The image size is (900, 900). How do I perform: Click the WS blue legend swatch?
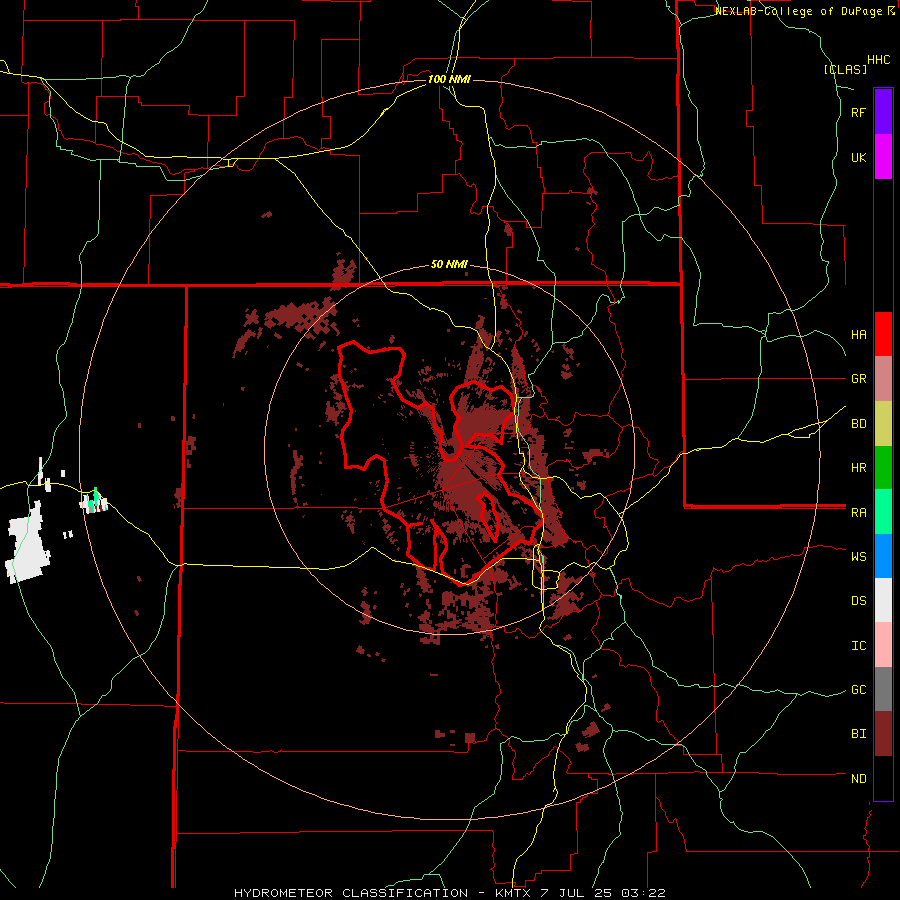tap(883, 556)
